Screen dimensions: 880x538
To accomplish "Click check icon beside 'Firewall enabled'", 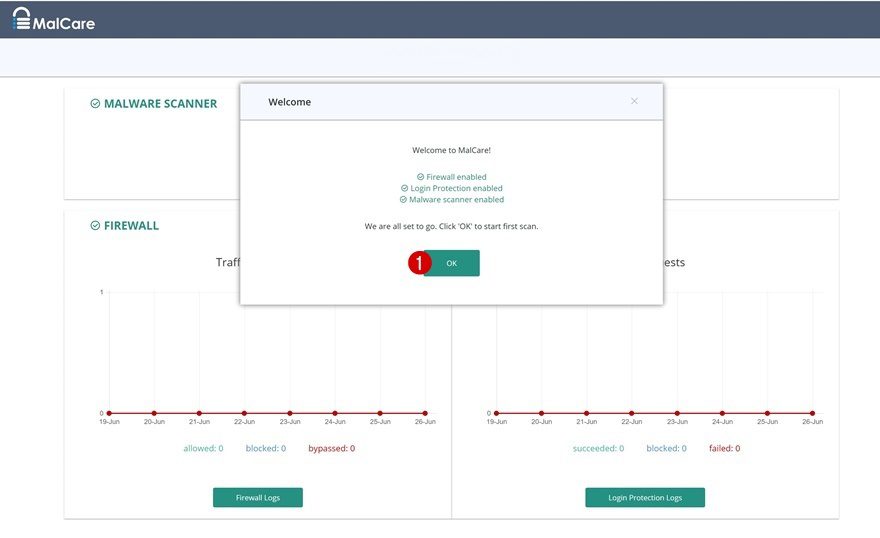I will [x=421, y=177].
